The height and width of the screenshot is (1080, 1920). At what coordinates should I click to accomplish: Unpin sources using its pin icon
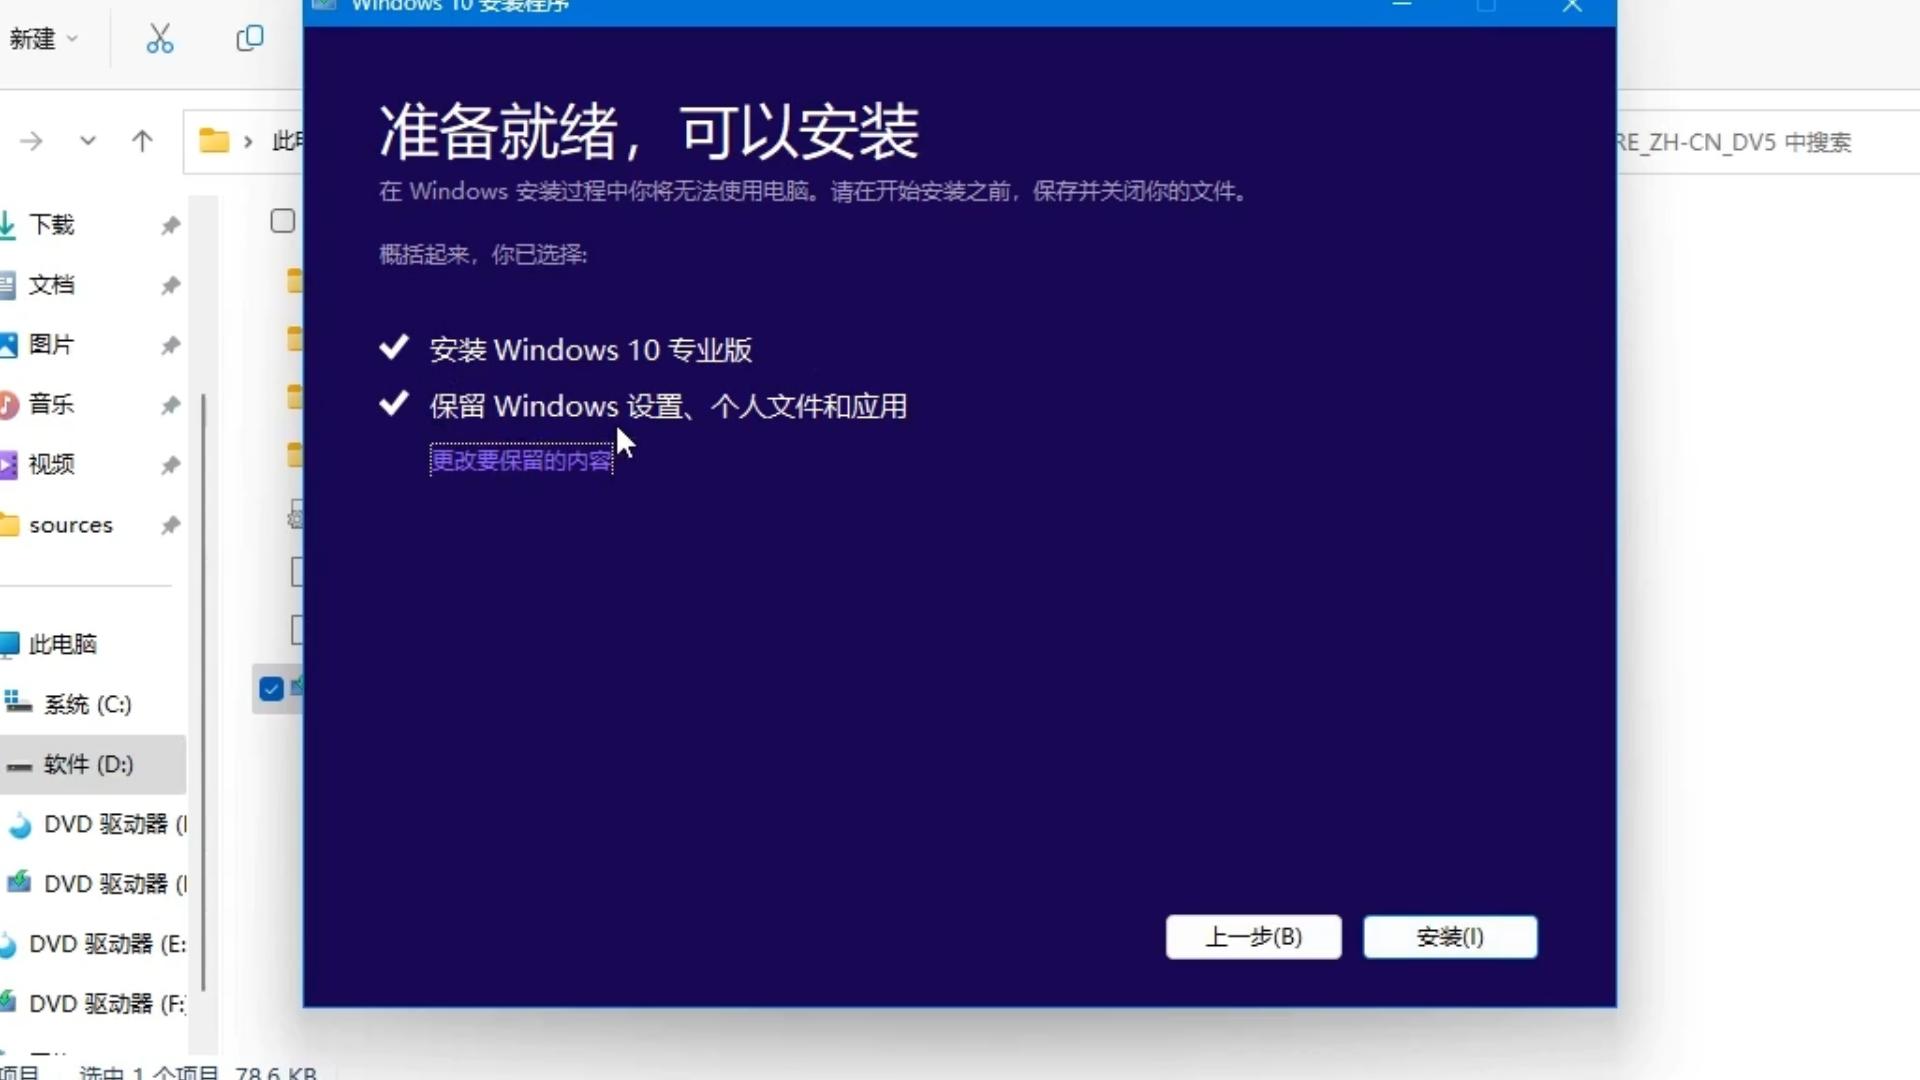pyautogui.click(x=171, y=526)
